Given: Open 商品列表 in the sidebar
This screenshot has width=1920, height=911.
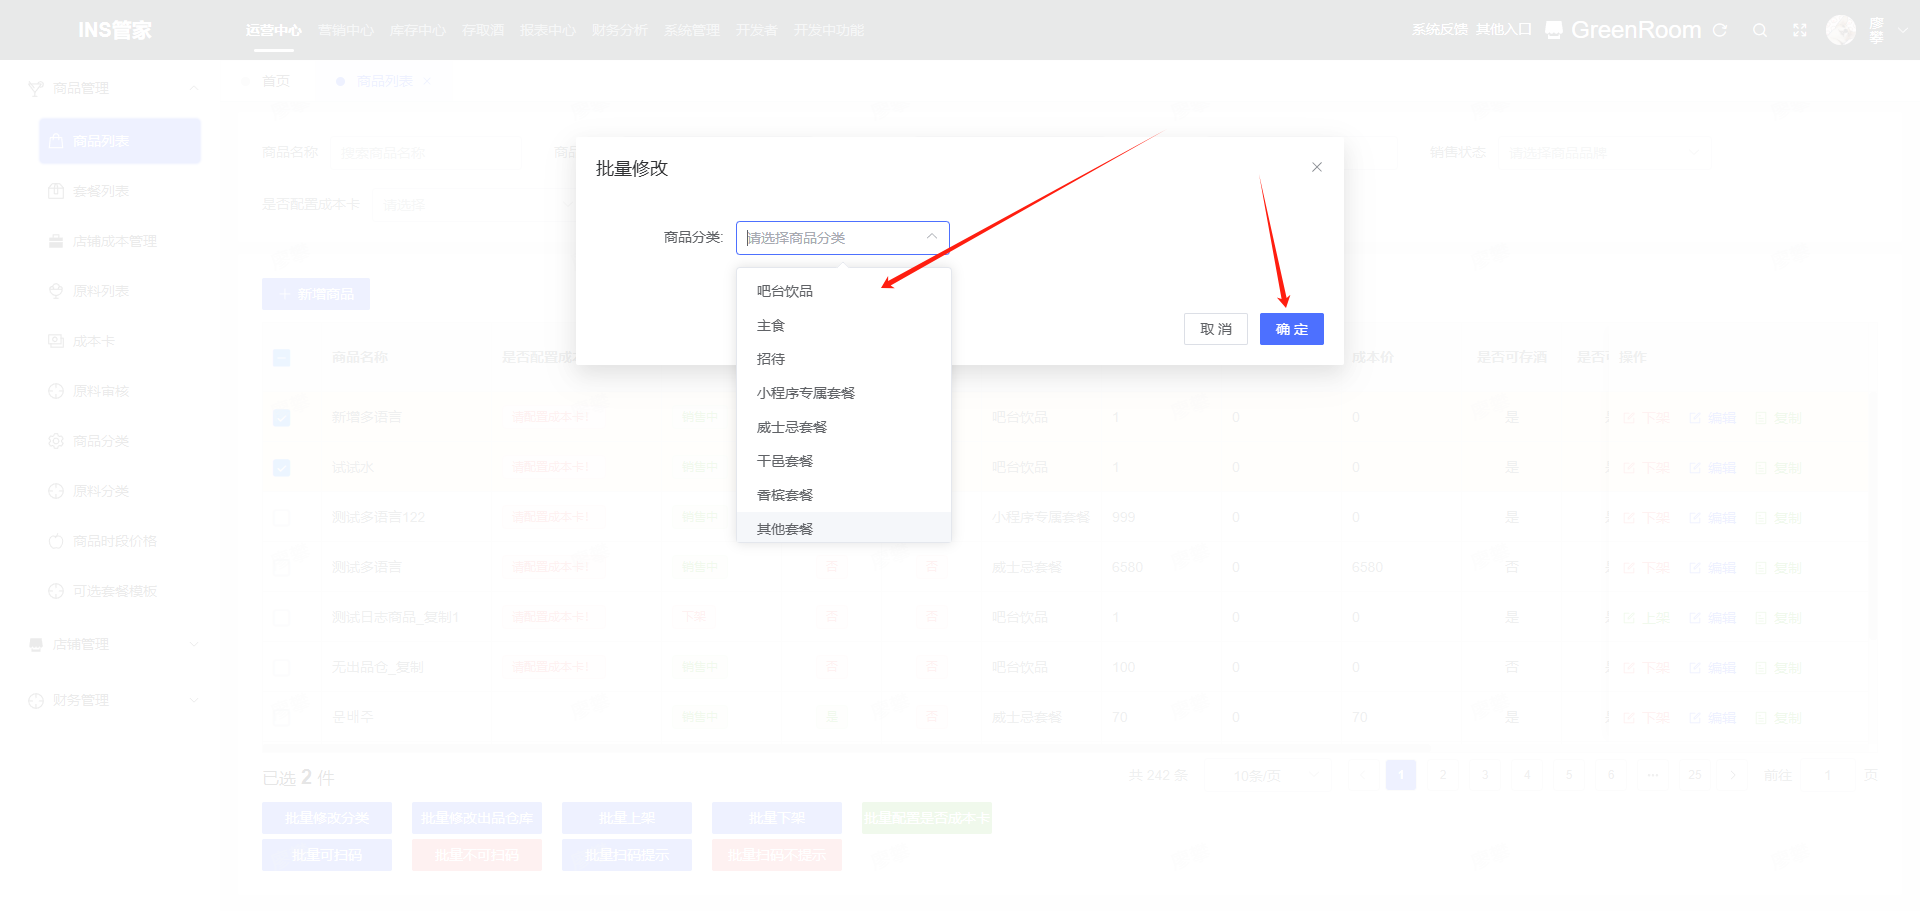Looking at the screenshot, I should coord(120,141).
